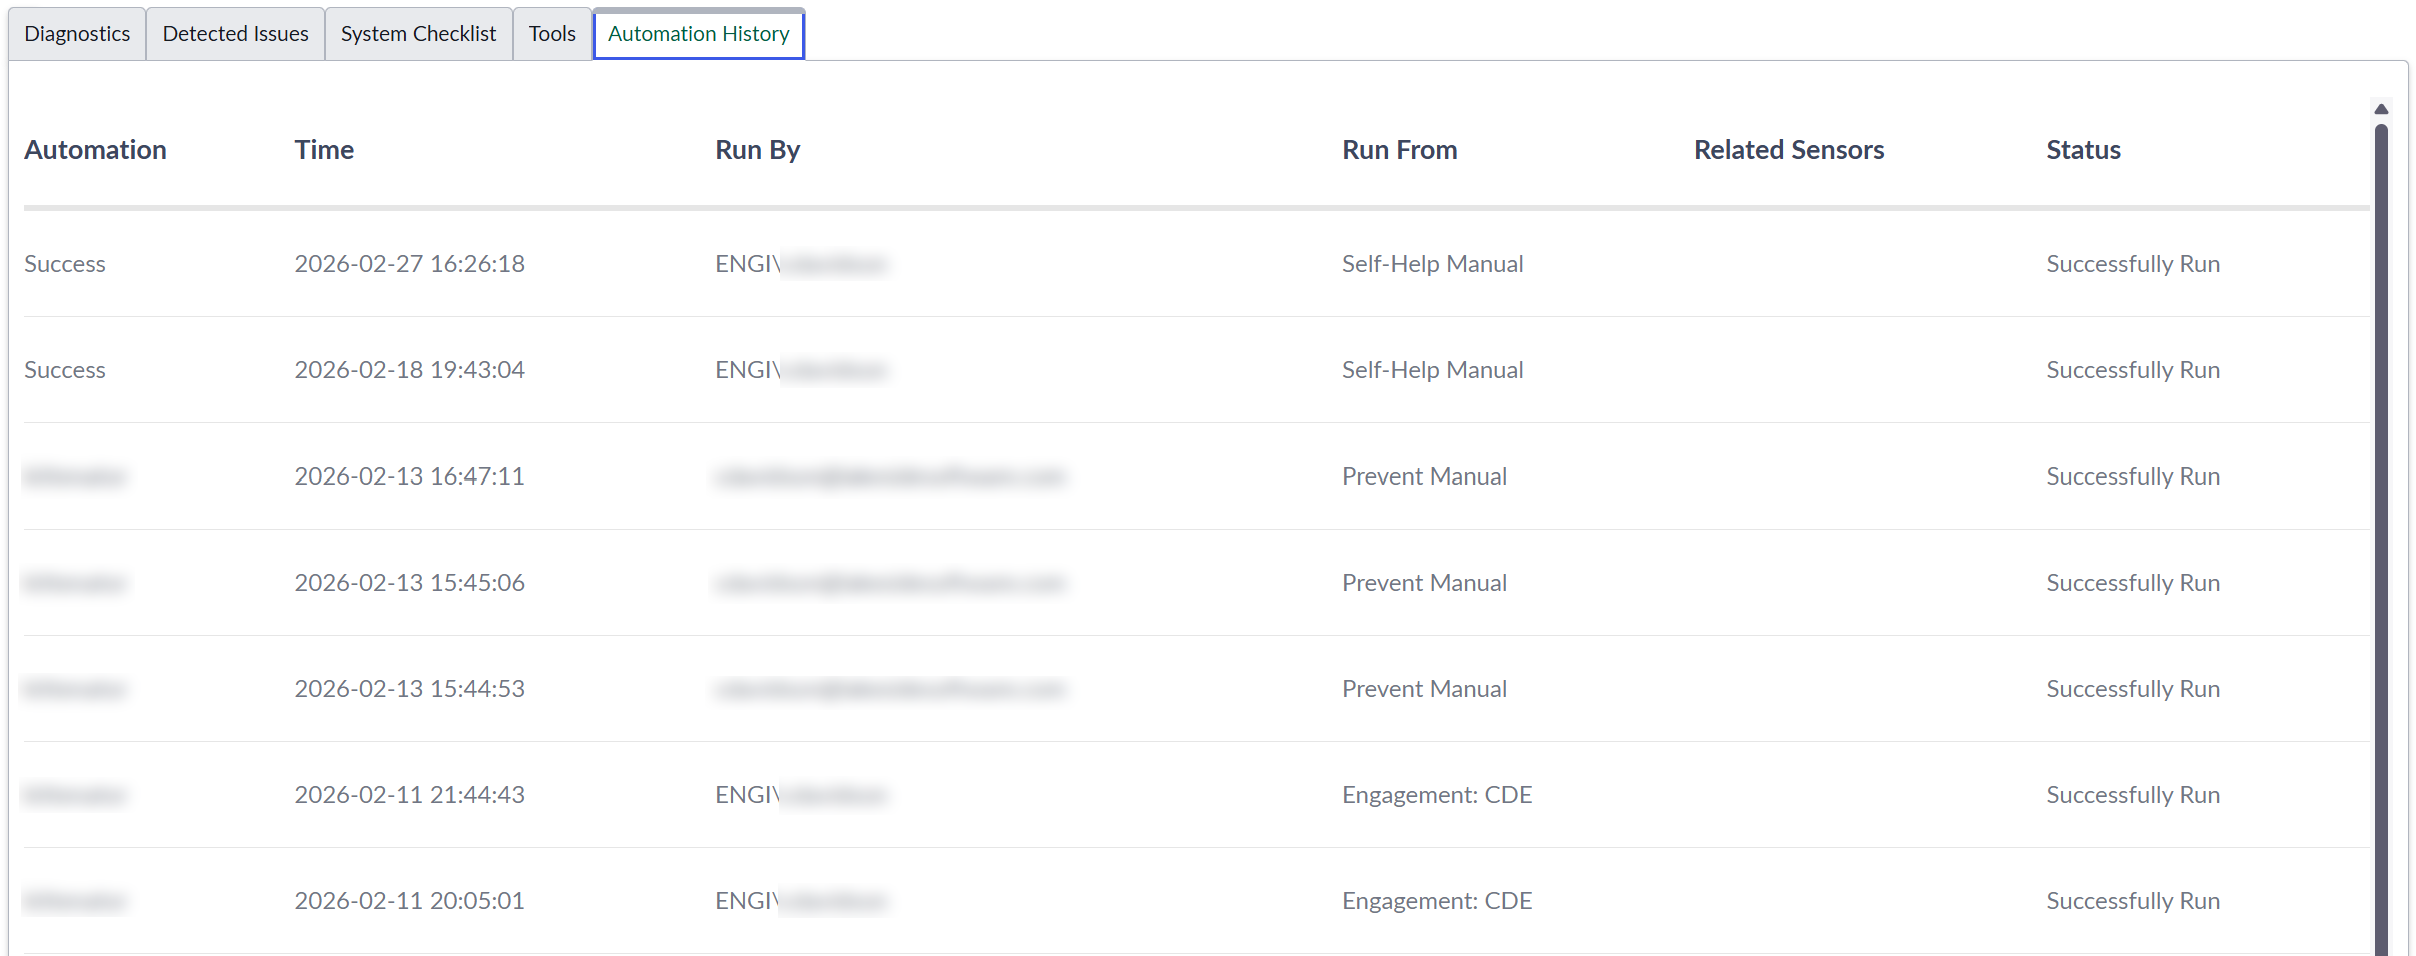This screenshot has height=956, width=2416.
Task: Open the Detected Issues tab
Action: tap(235, 34)
